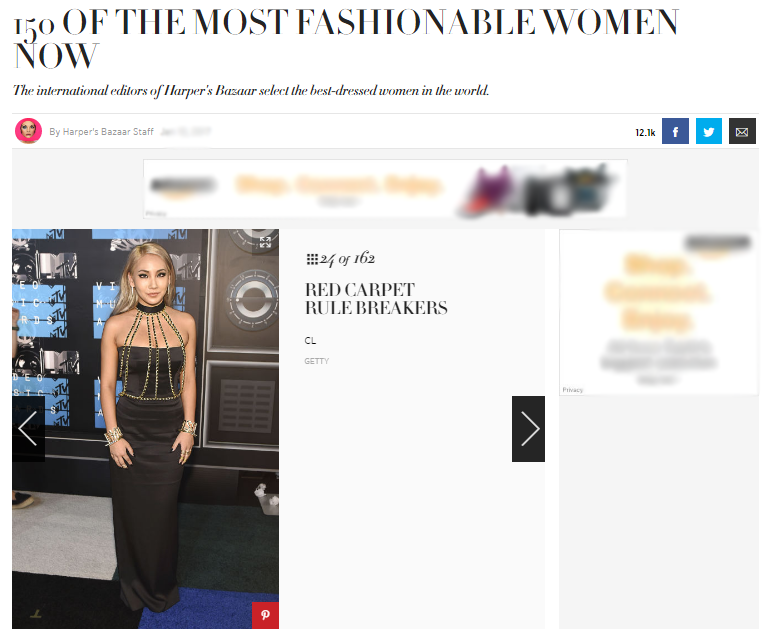Click the Privacy link on top banner
This screenshot has width=767, height=629.
[x=156, y=213]
